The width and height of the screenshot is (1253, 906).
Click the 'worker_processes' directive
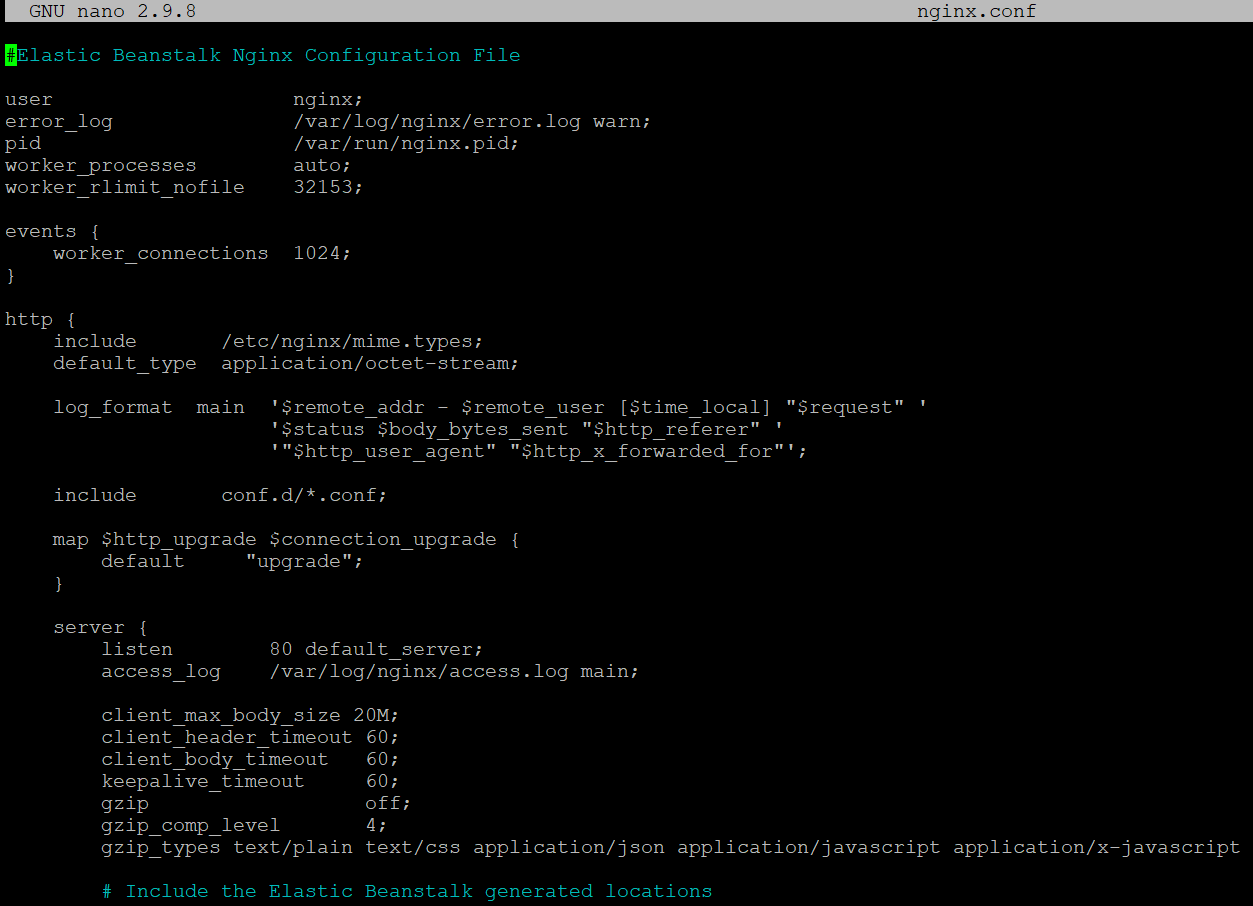pyautogui.click(x=101, y=165)
